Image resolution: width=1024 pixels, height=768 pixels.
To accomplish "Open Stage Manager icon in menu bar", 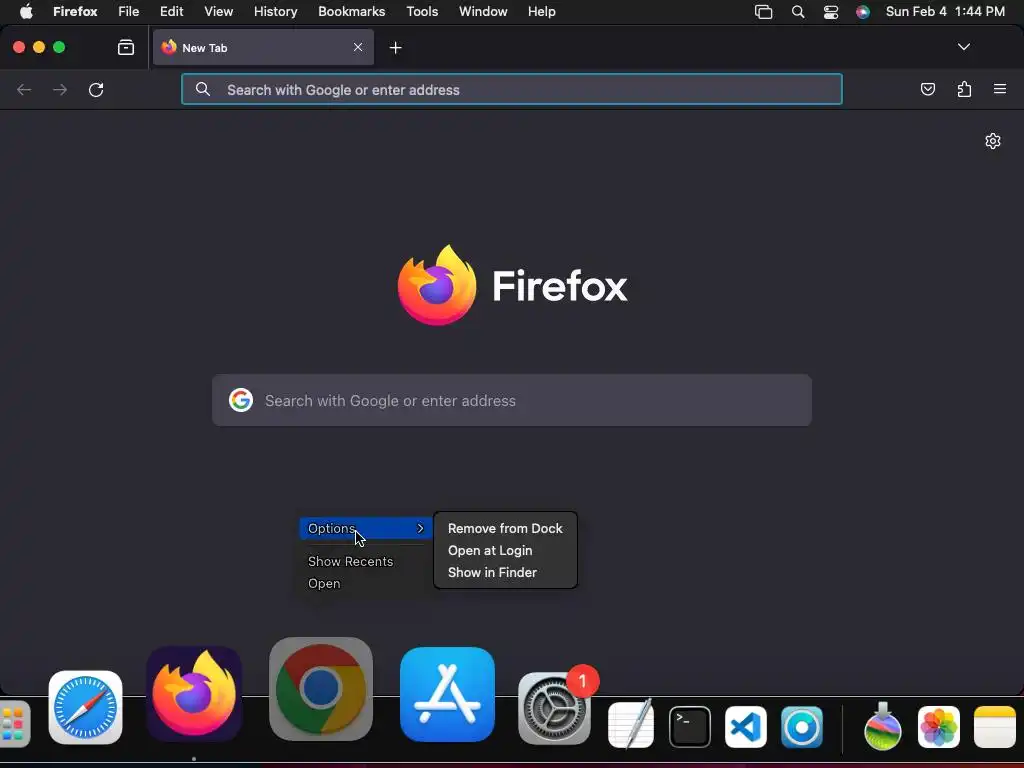I will (x=763, y=12).
